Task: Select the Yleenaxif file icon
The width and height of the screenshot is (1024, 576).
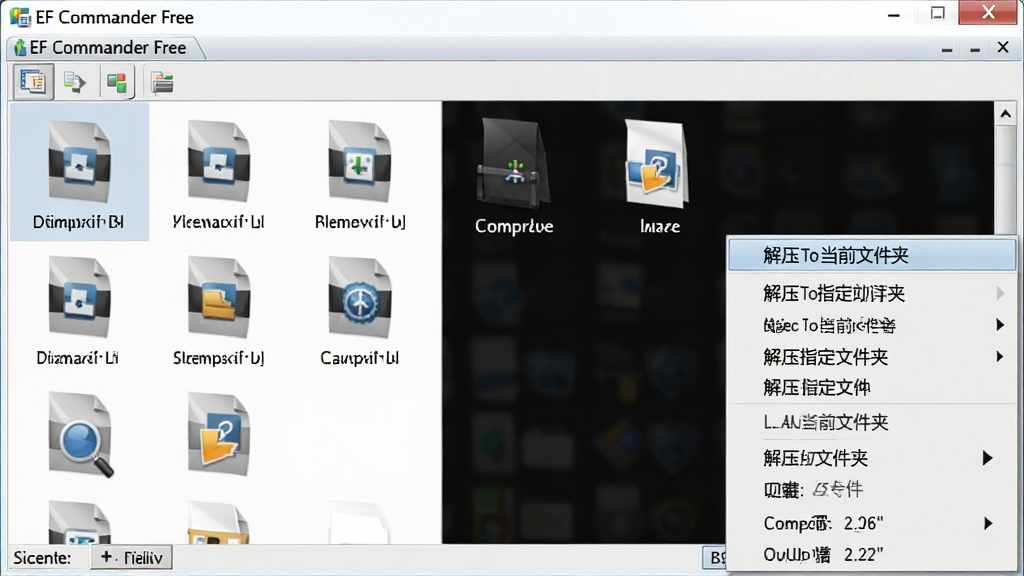Action: coord(218,161)
